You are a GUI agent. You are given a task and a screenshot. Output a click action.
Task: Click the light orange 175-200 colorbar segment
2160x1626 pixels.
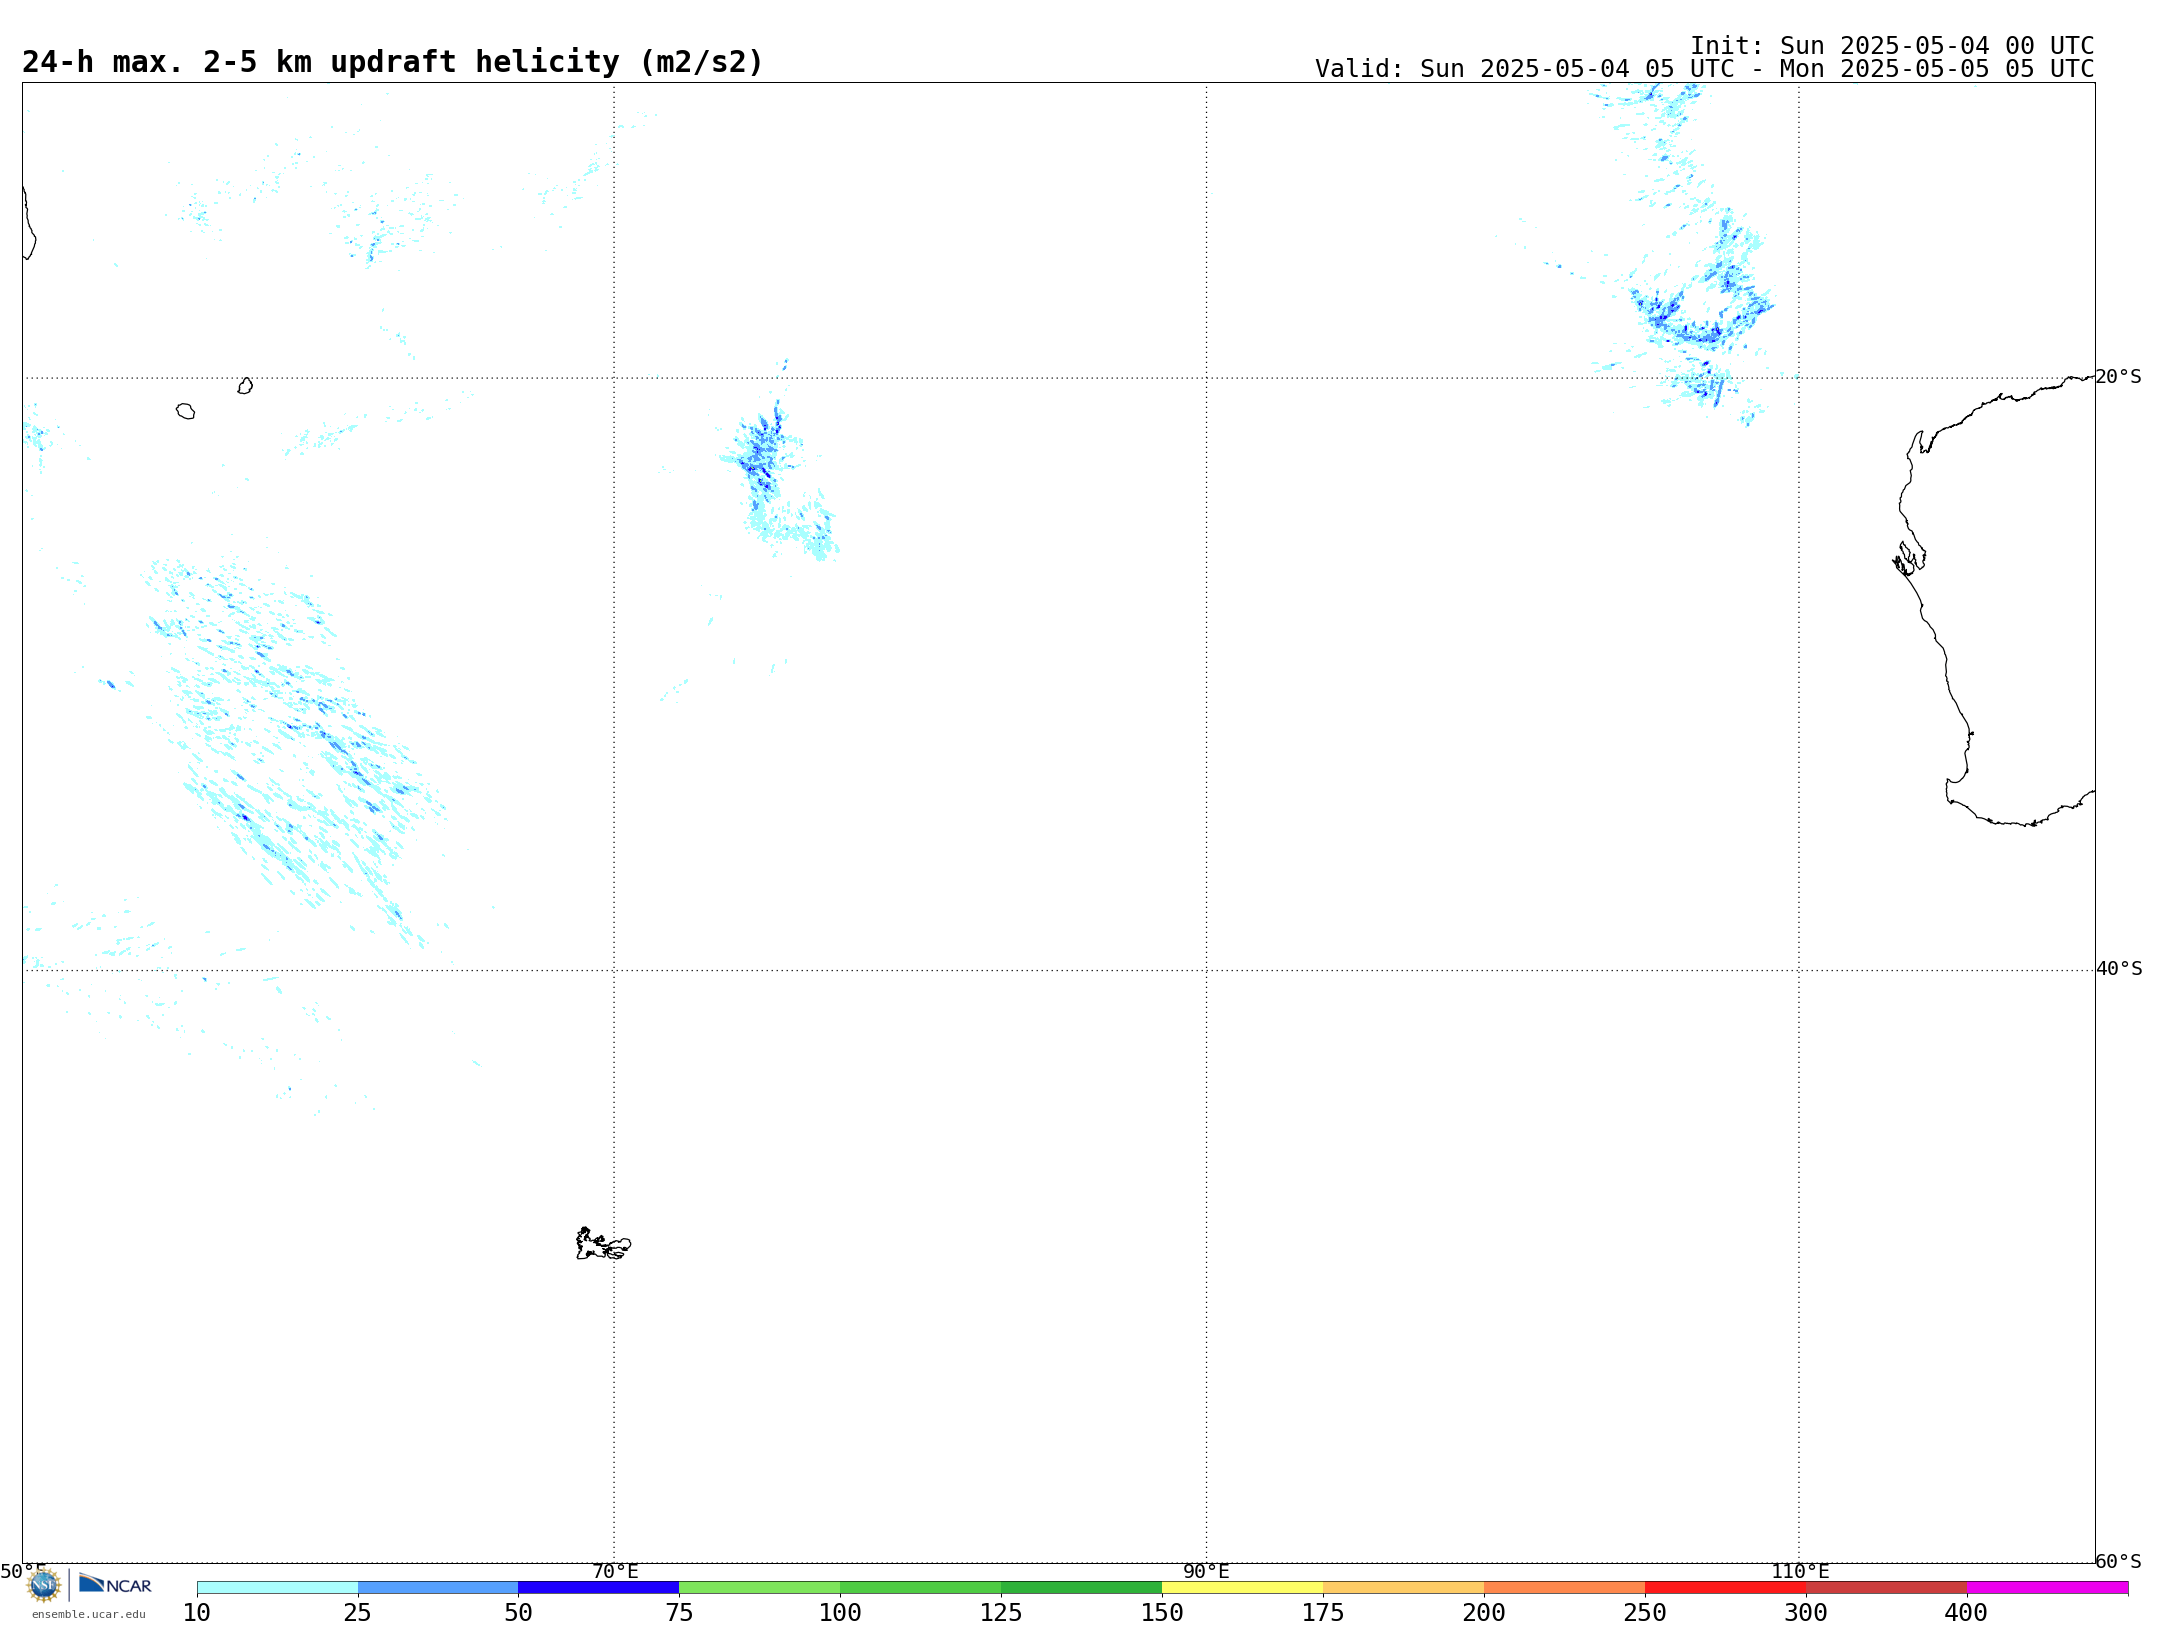(x=1403, y=1588)
